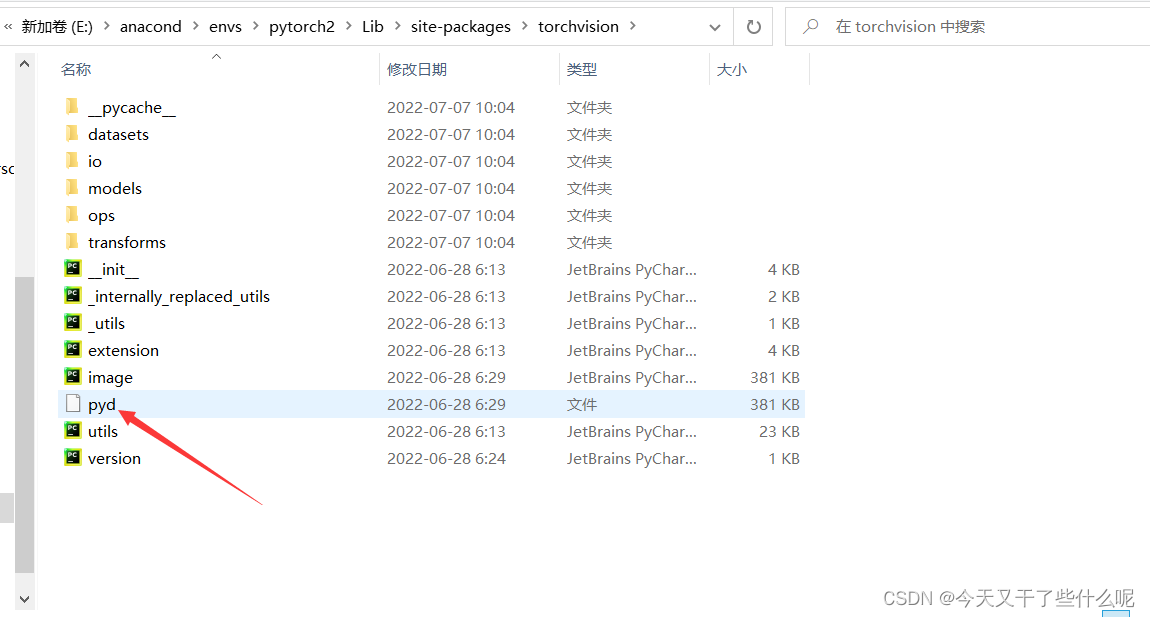Show hidden breadcrumb path with double chevron
Viewport: 1150px width, 617px height.
point(8,26)
